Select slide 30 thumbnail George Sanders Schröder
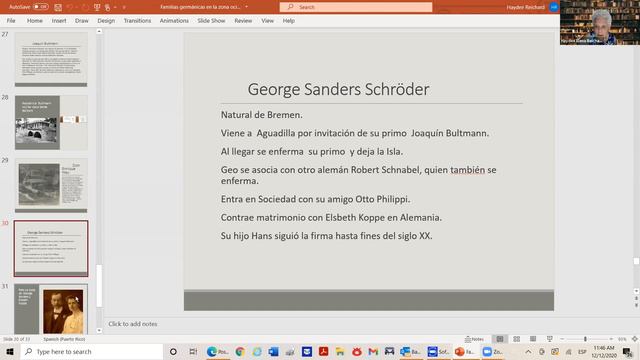Screen dimensions: 640x360 tap(51, 249)
